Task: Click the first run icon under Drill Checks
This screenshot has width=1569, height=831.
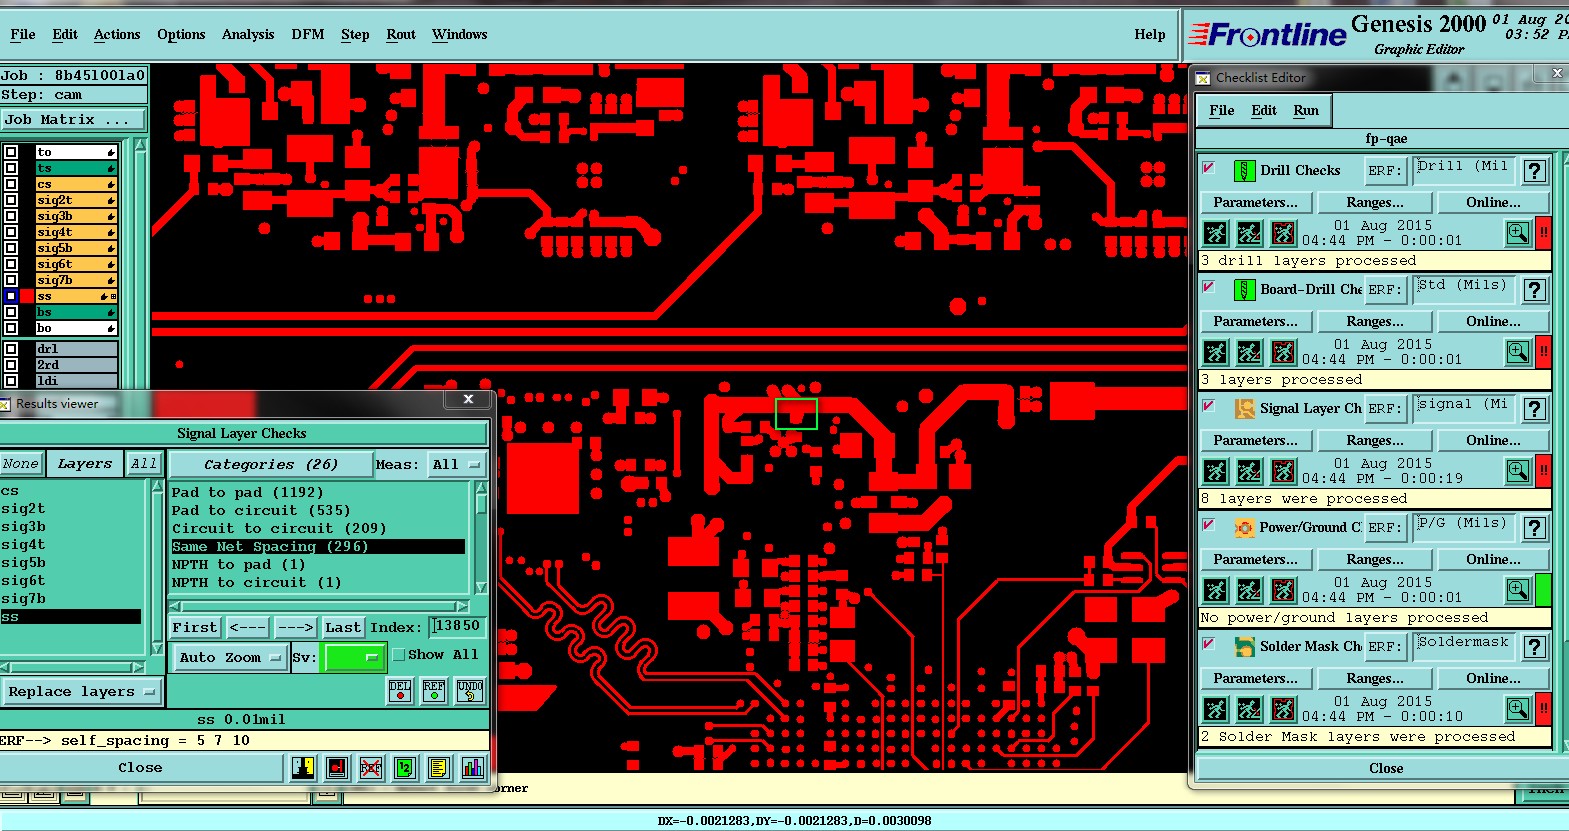Action: (1215, 234)
